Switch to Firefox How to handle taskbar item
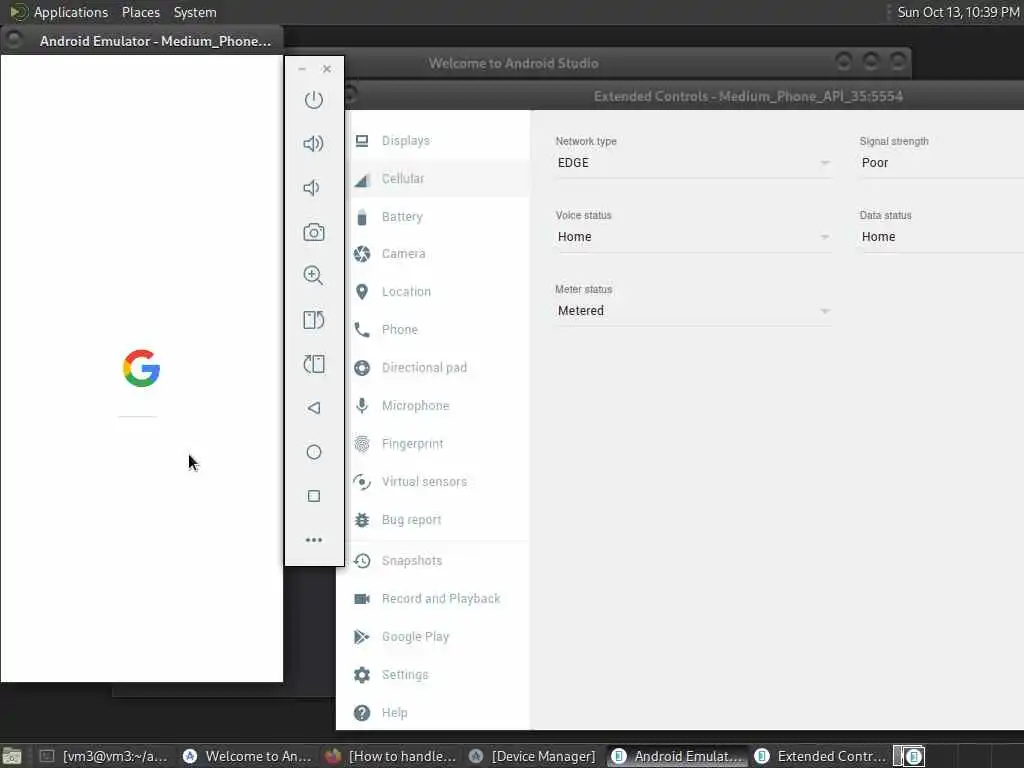1024x768 pixels. click(x=391, y=756)
